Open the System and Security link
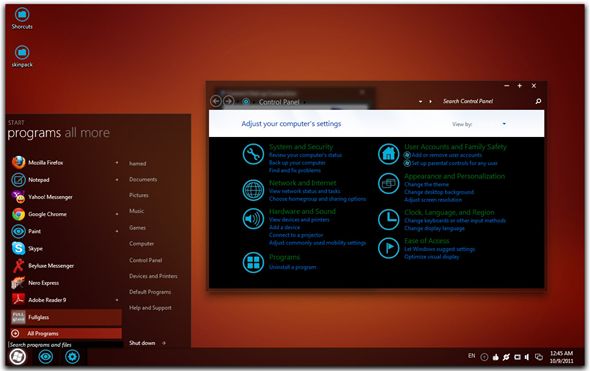The width and height of the screenshot is (590, 371). [301, 147]
